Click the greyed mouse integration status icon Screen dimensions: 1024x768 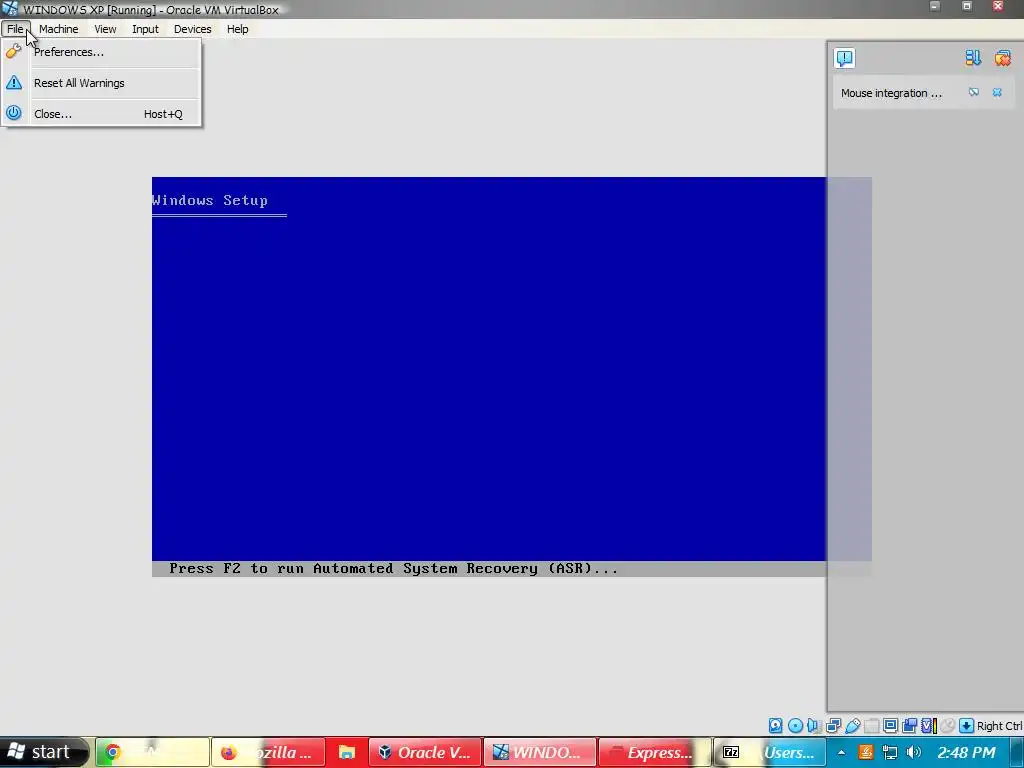point(948,726)
